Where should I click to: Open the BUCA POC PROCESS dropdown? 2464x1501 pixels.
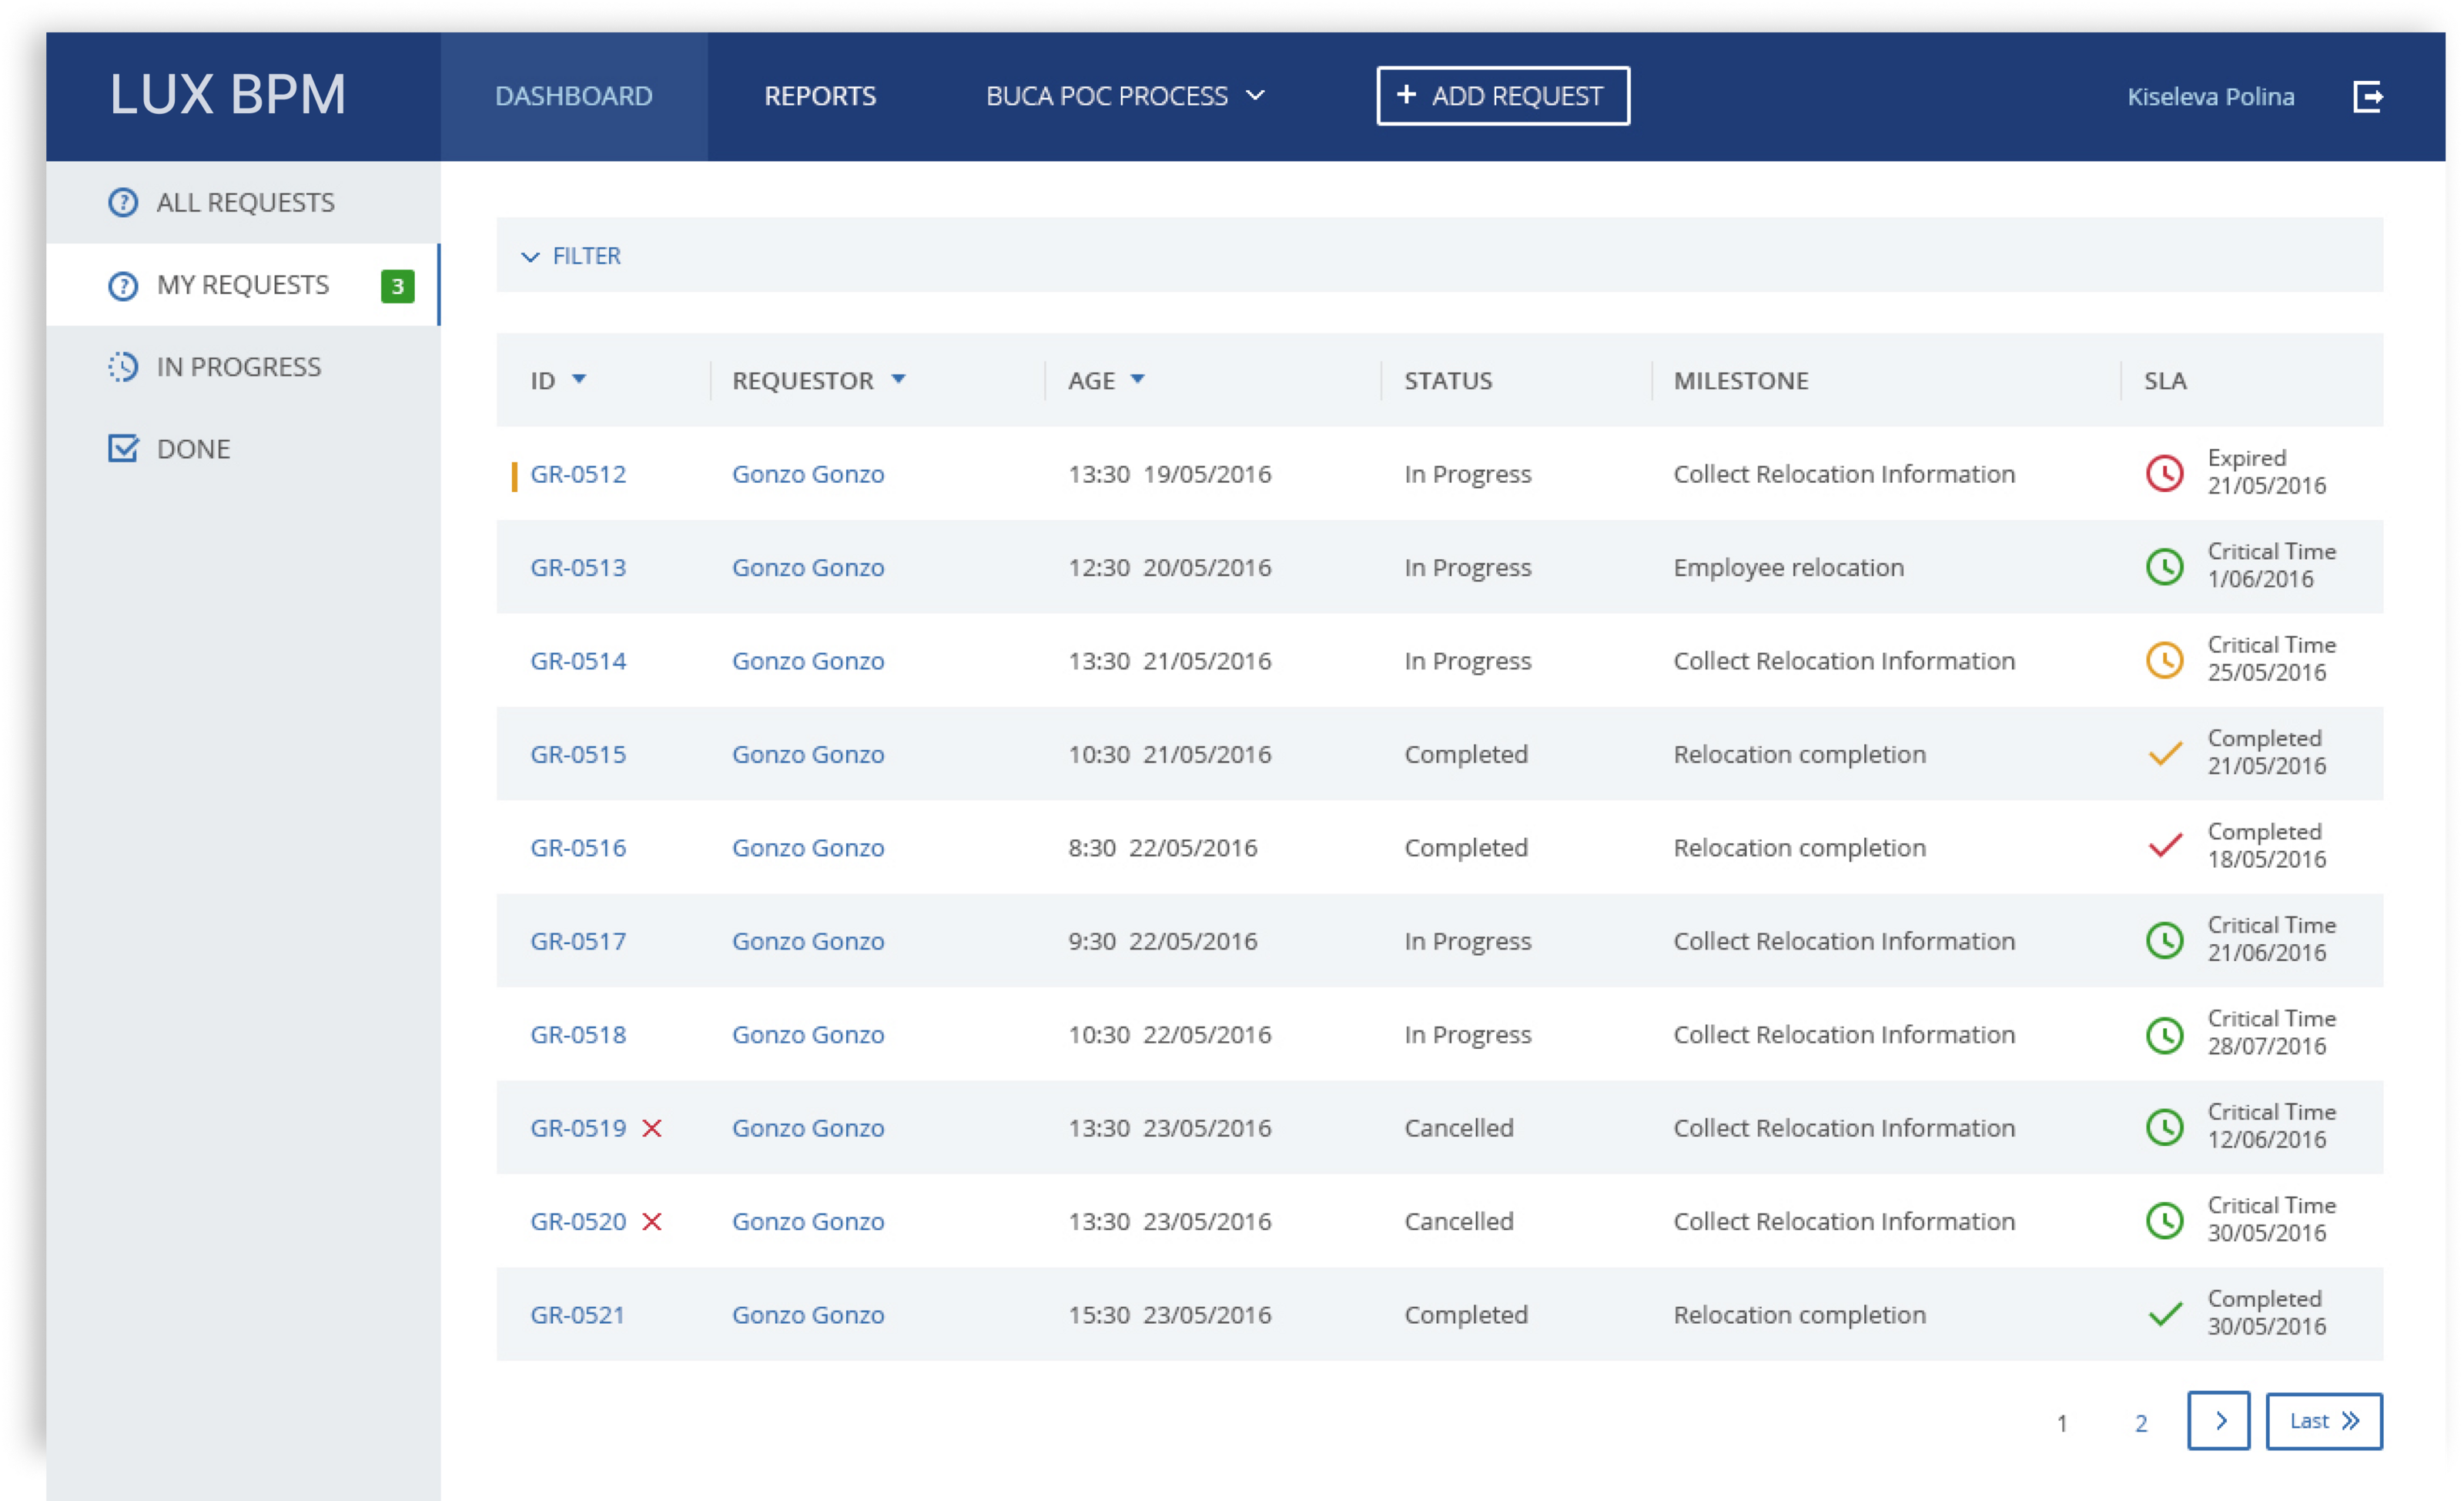click(x=1125, y=96)
